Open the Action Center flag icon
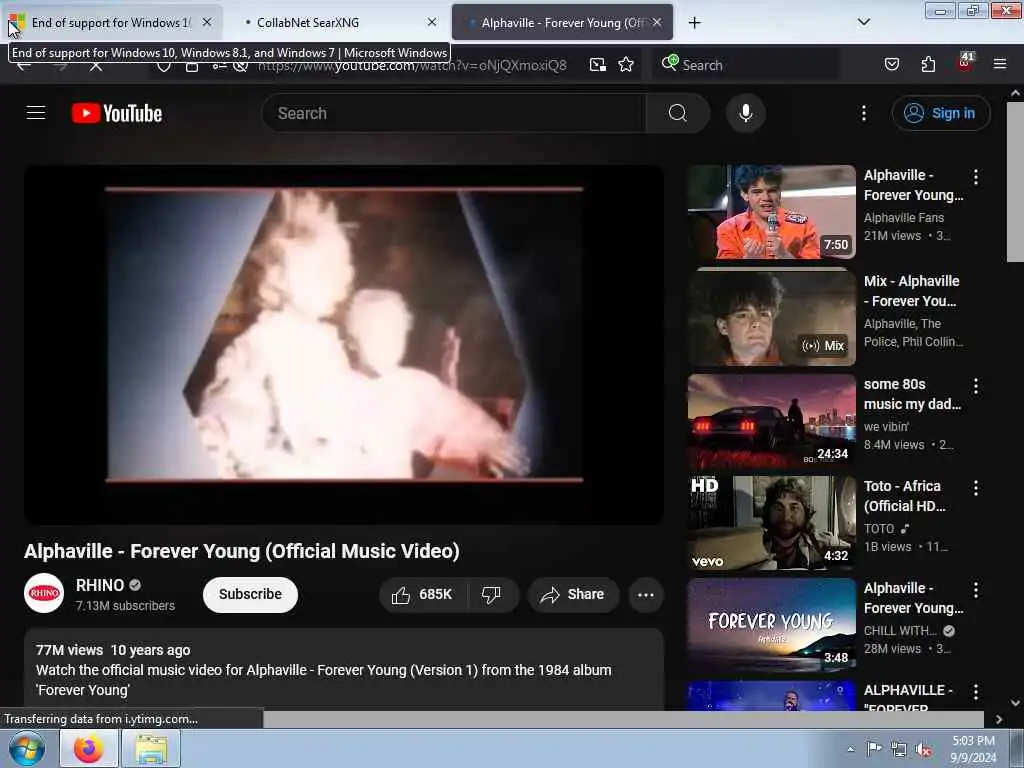The height and width of the screenshot is (768, 1024). 874,749
